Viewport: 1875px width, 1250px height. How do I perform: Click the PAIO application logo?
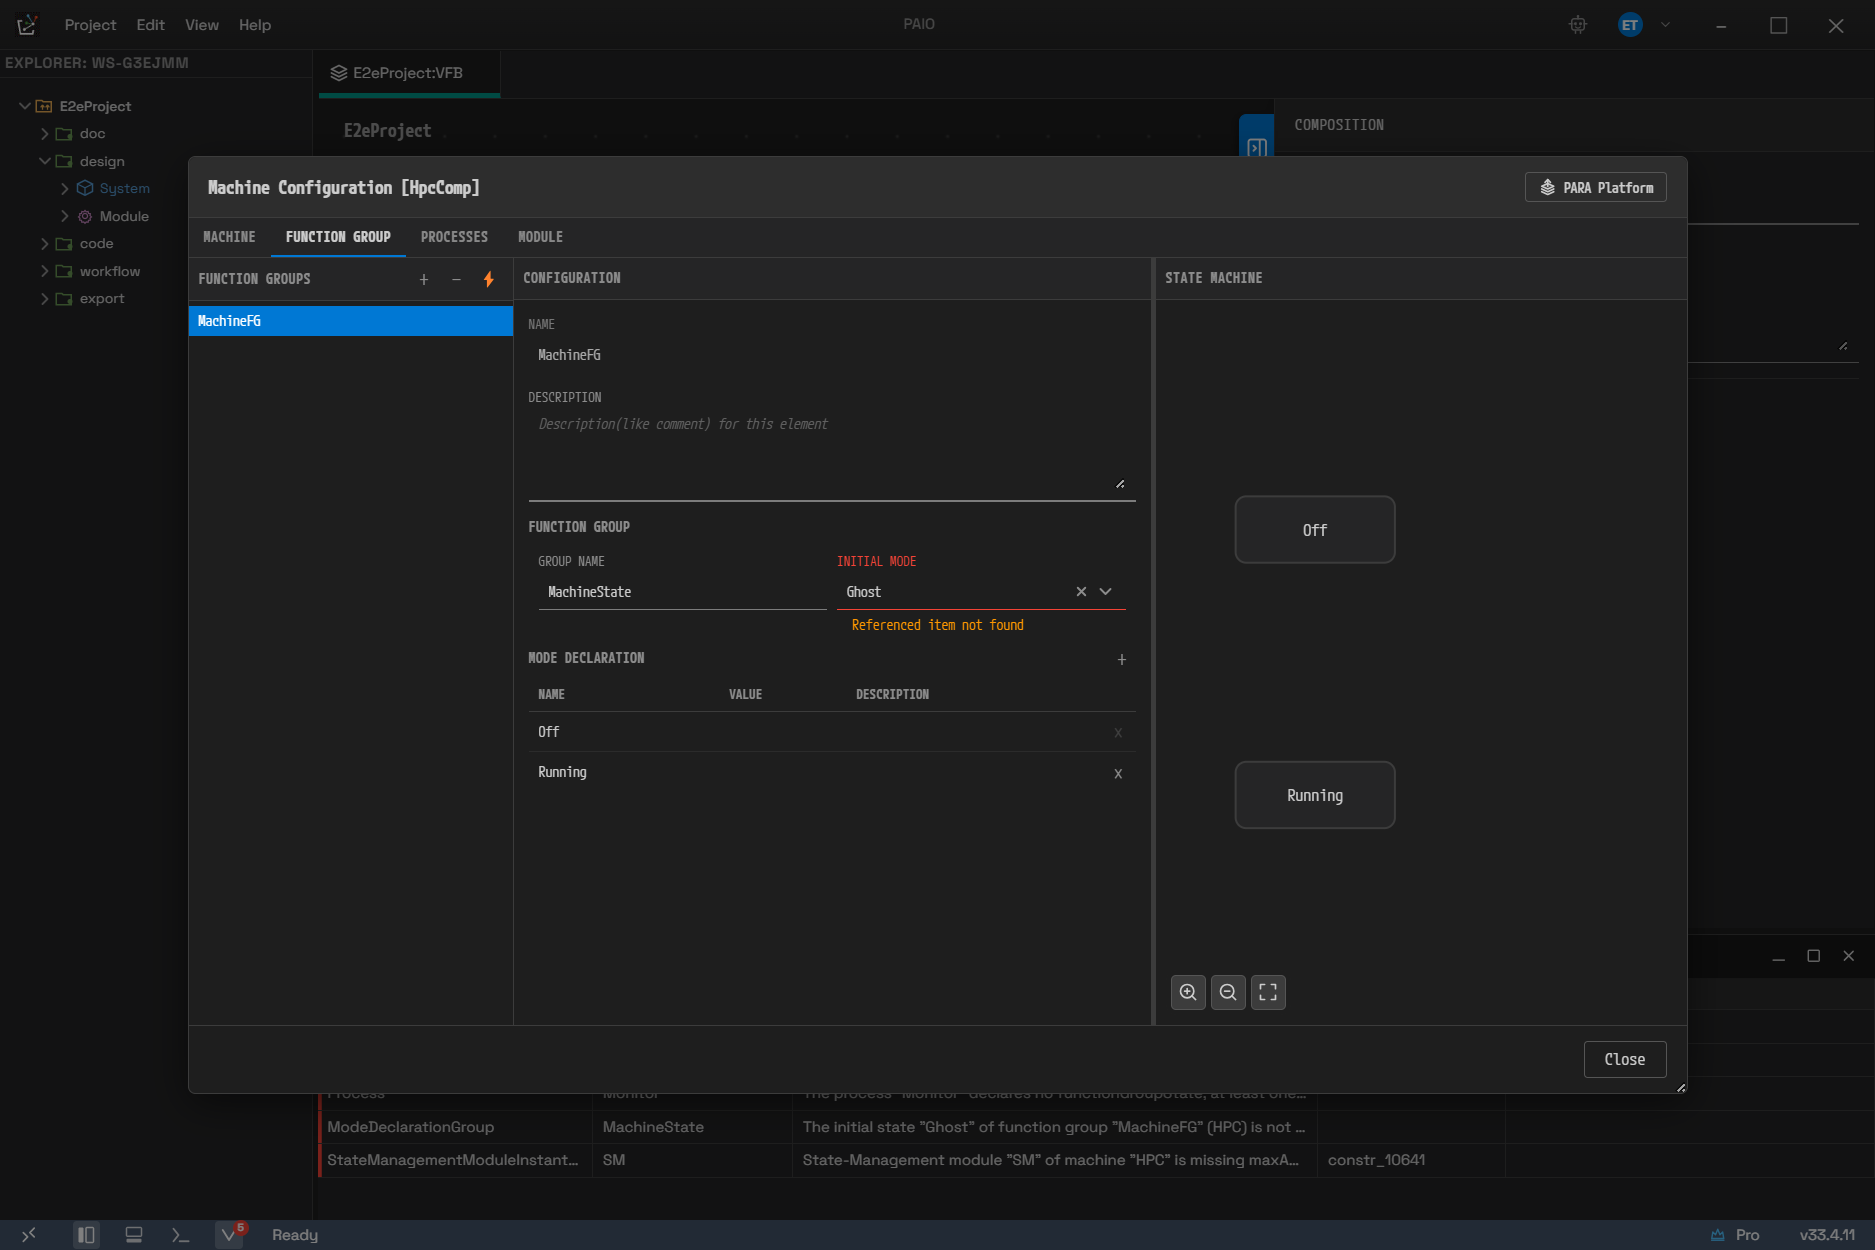pos(27,25)
